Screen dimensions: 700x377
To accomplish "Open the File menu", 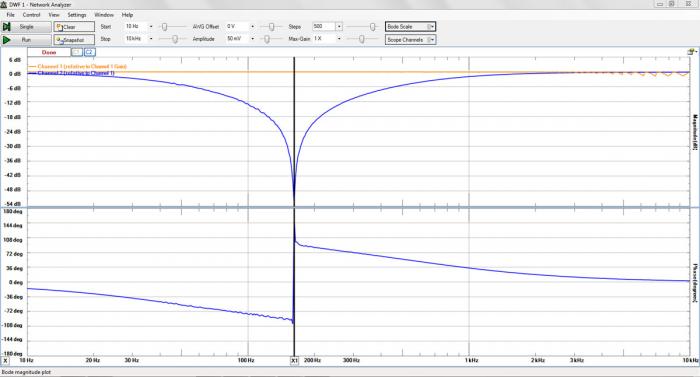I will pyautogui.click(x=11, y=15).
